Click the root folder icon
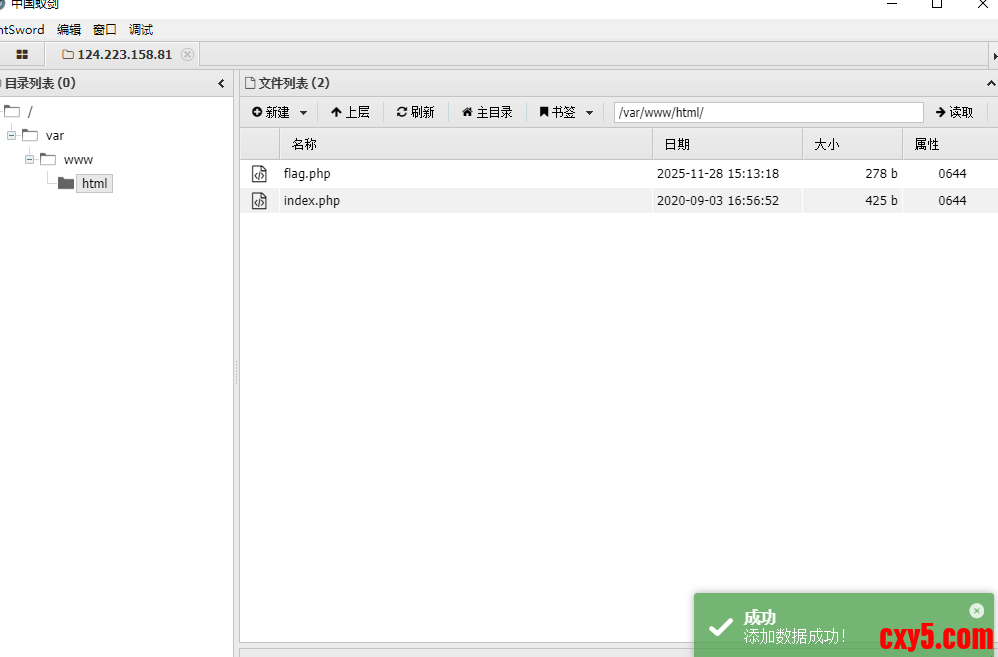The height and width of the screenshot is (657, 998). (12, 111)
